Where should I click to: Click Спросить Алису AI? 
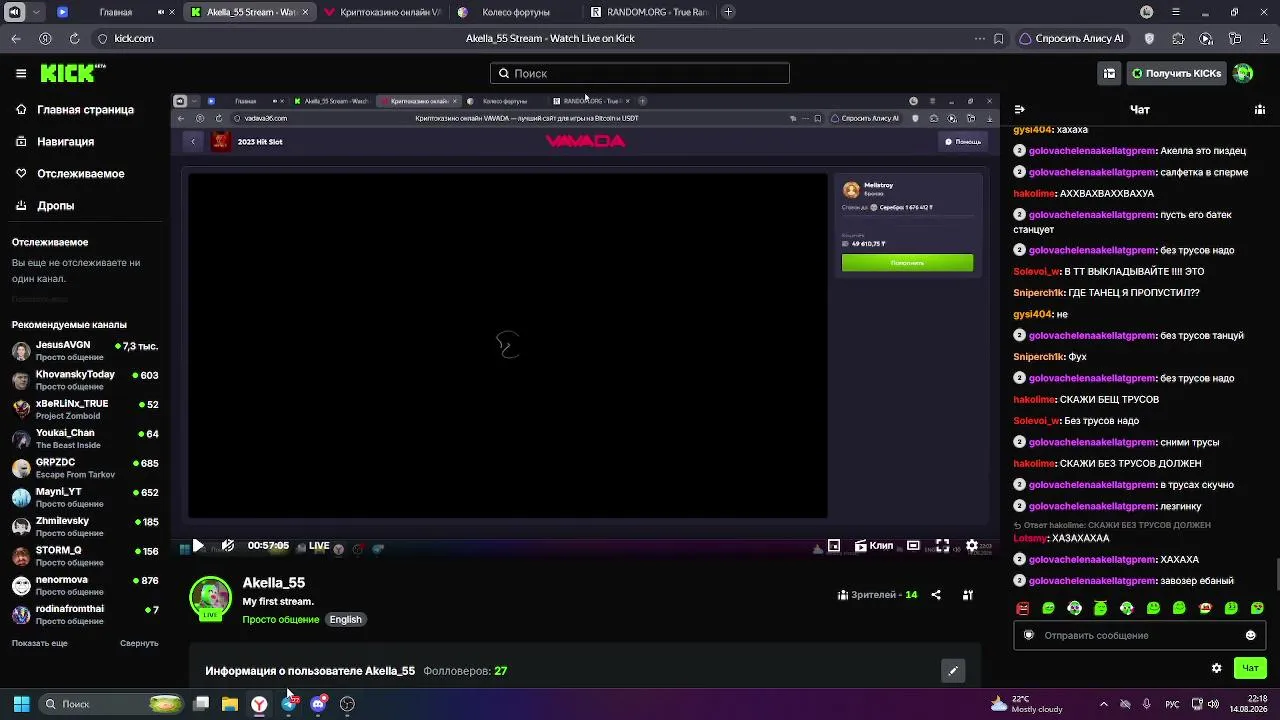[1071, 39]
